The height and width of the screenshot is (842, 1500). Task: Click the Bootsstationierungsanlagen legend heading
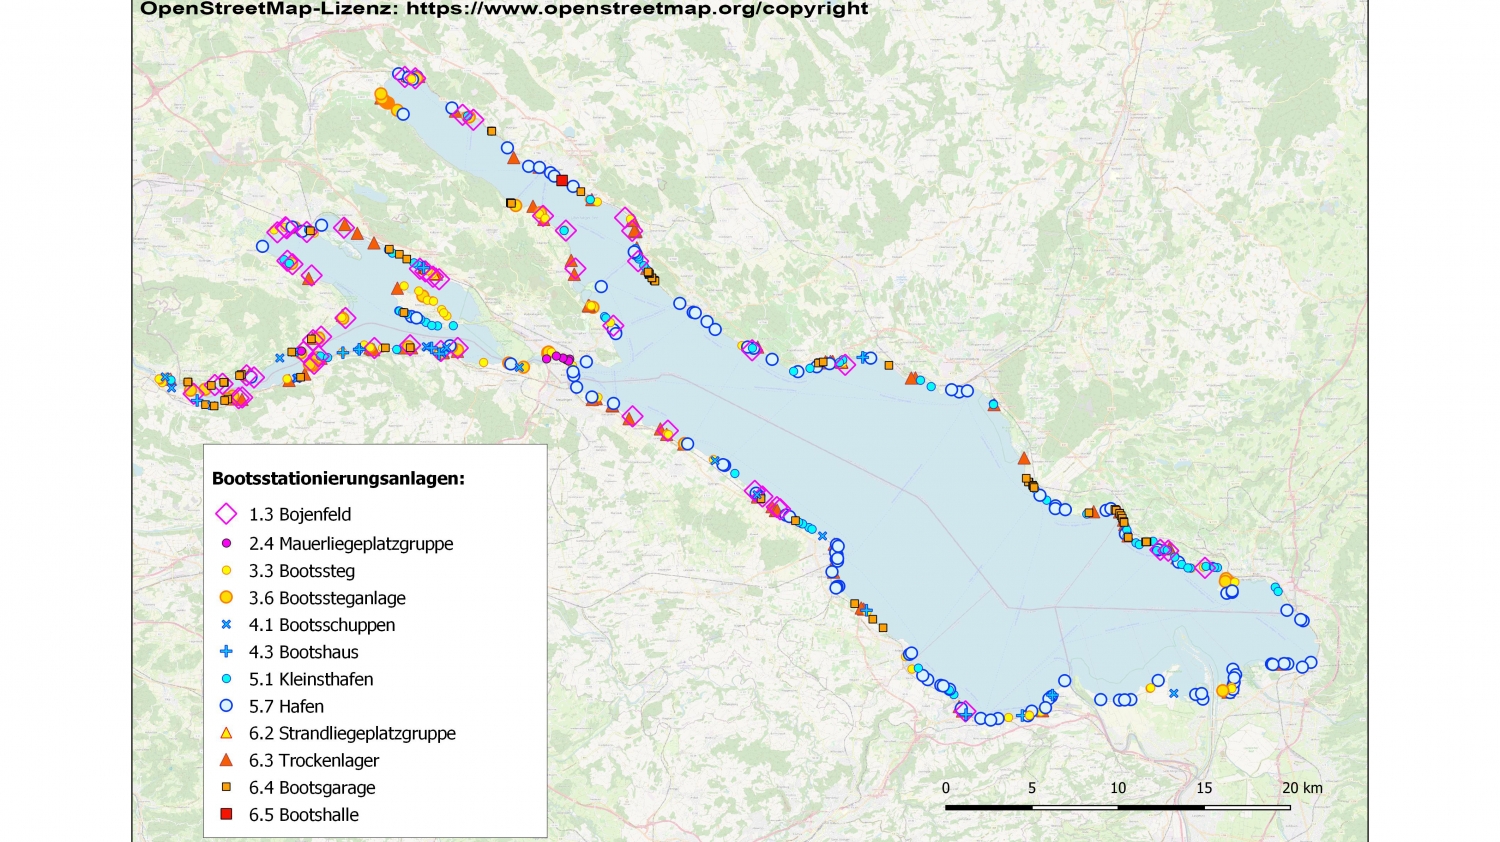point(338,478)
